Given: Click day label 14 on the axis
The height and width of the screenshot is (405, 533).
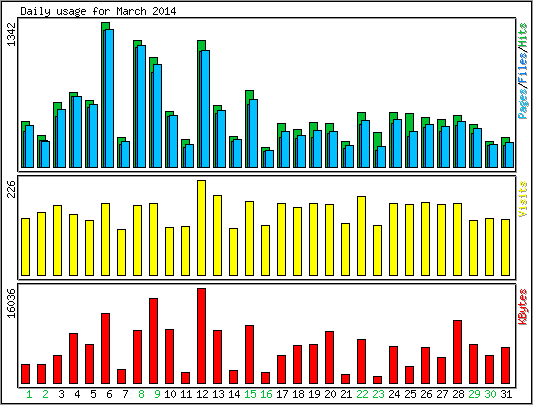Looking at the screenshot, I should click(x=234, y=394).
